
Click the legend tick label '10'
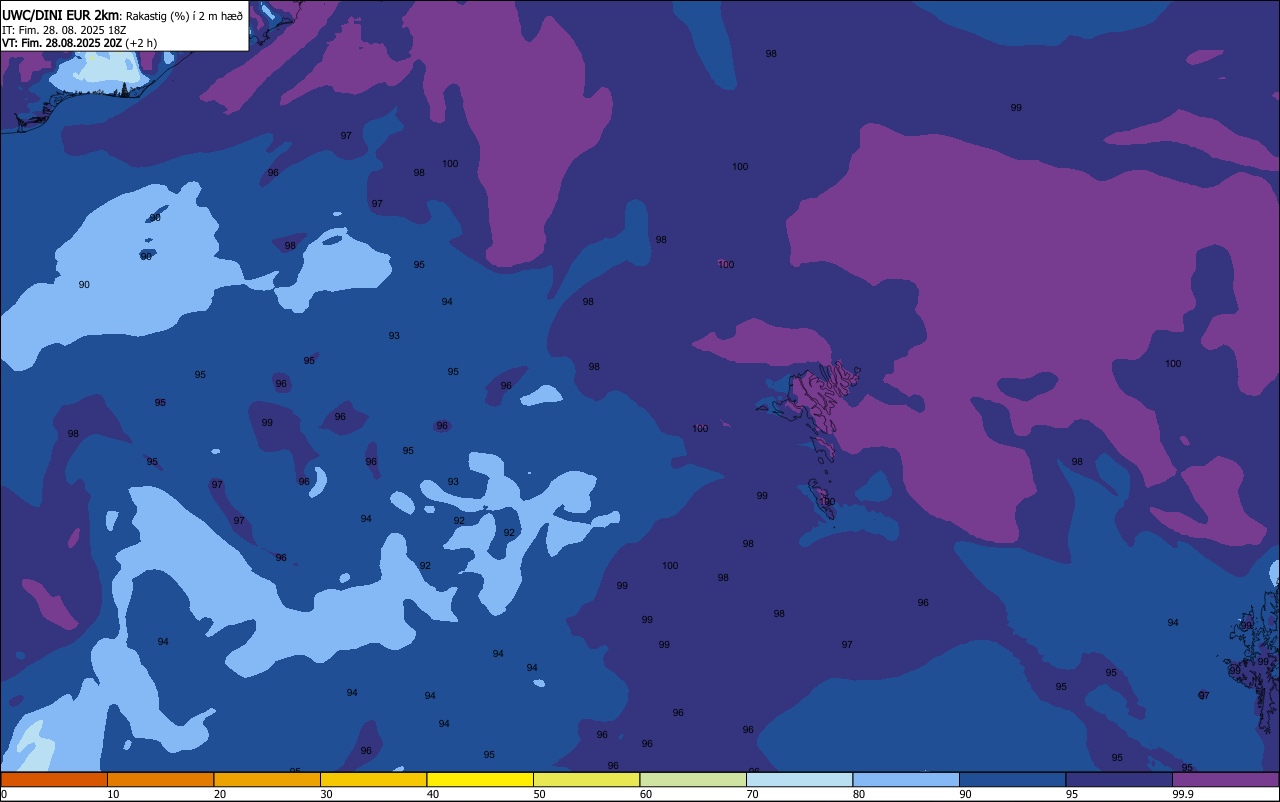click(x=113, y=794)
